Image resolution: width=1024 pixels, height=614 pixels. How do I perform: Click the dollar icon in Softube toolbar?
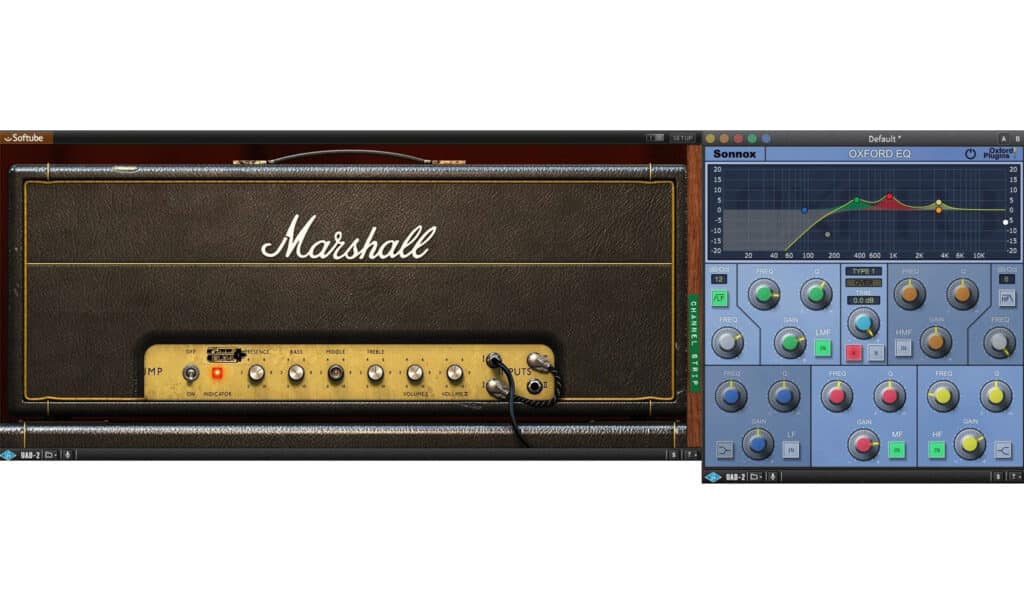coord(674,455)
